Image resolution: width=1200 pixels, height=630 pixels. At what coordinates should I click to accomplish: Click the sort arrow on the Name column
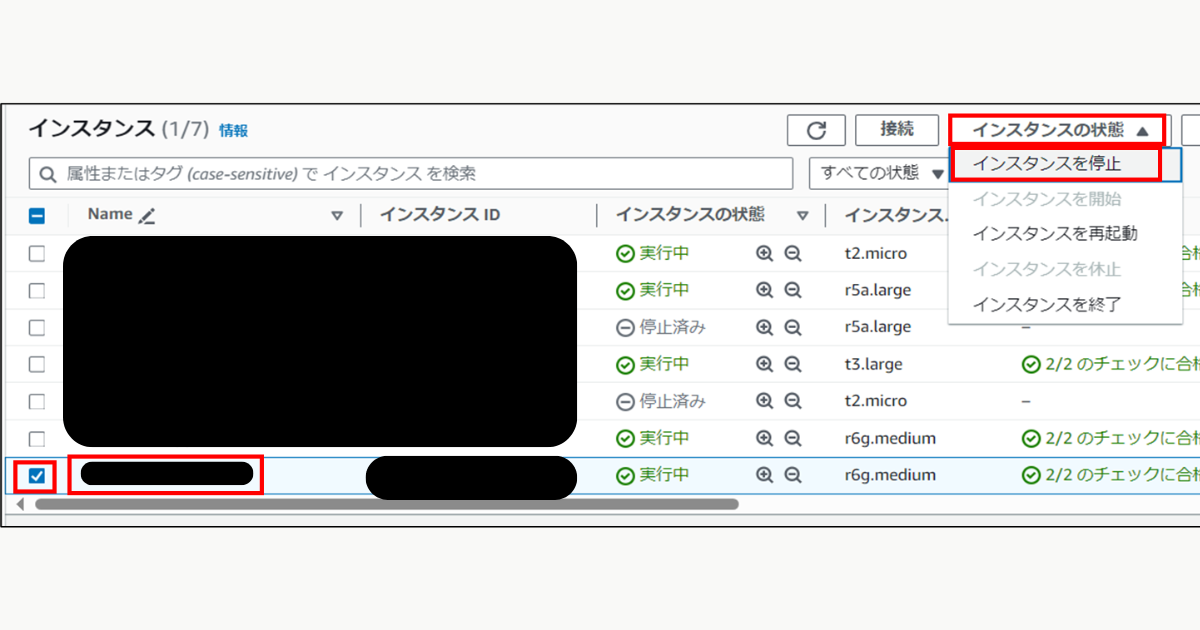pyautogui.click(x=339, y=213)
